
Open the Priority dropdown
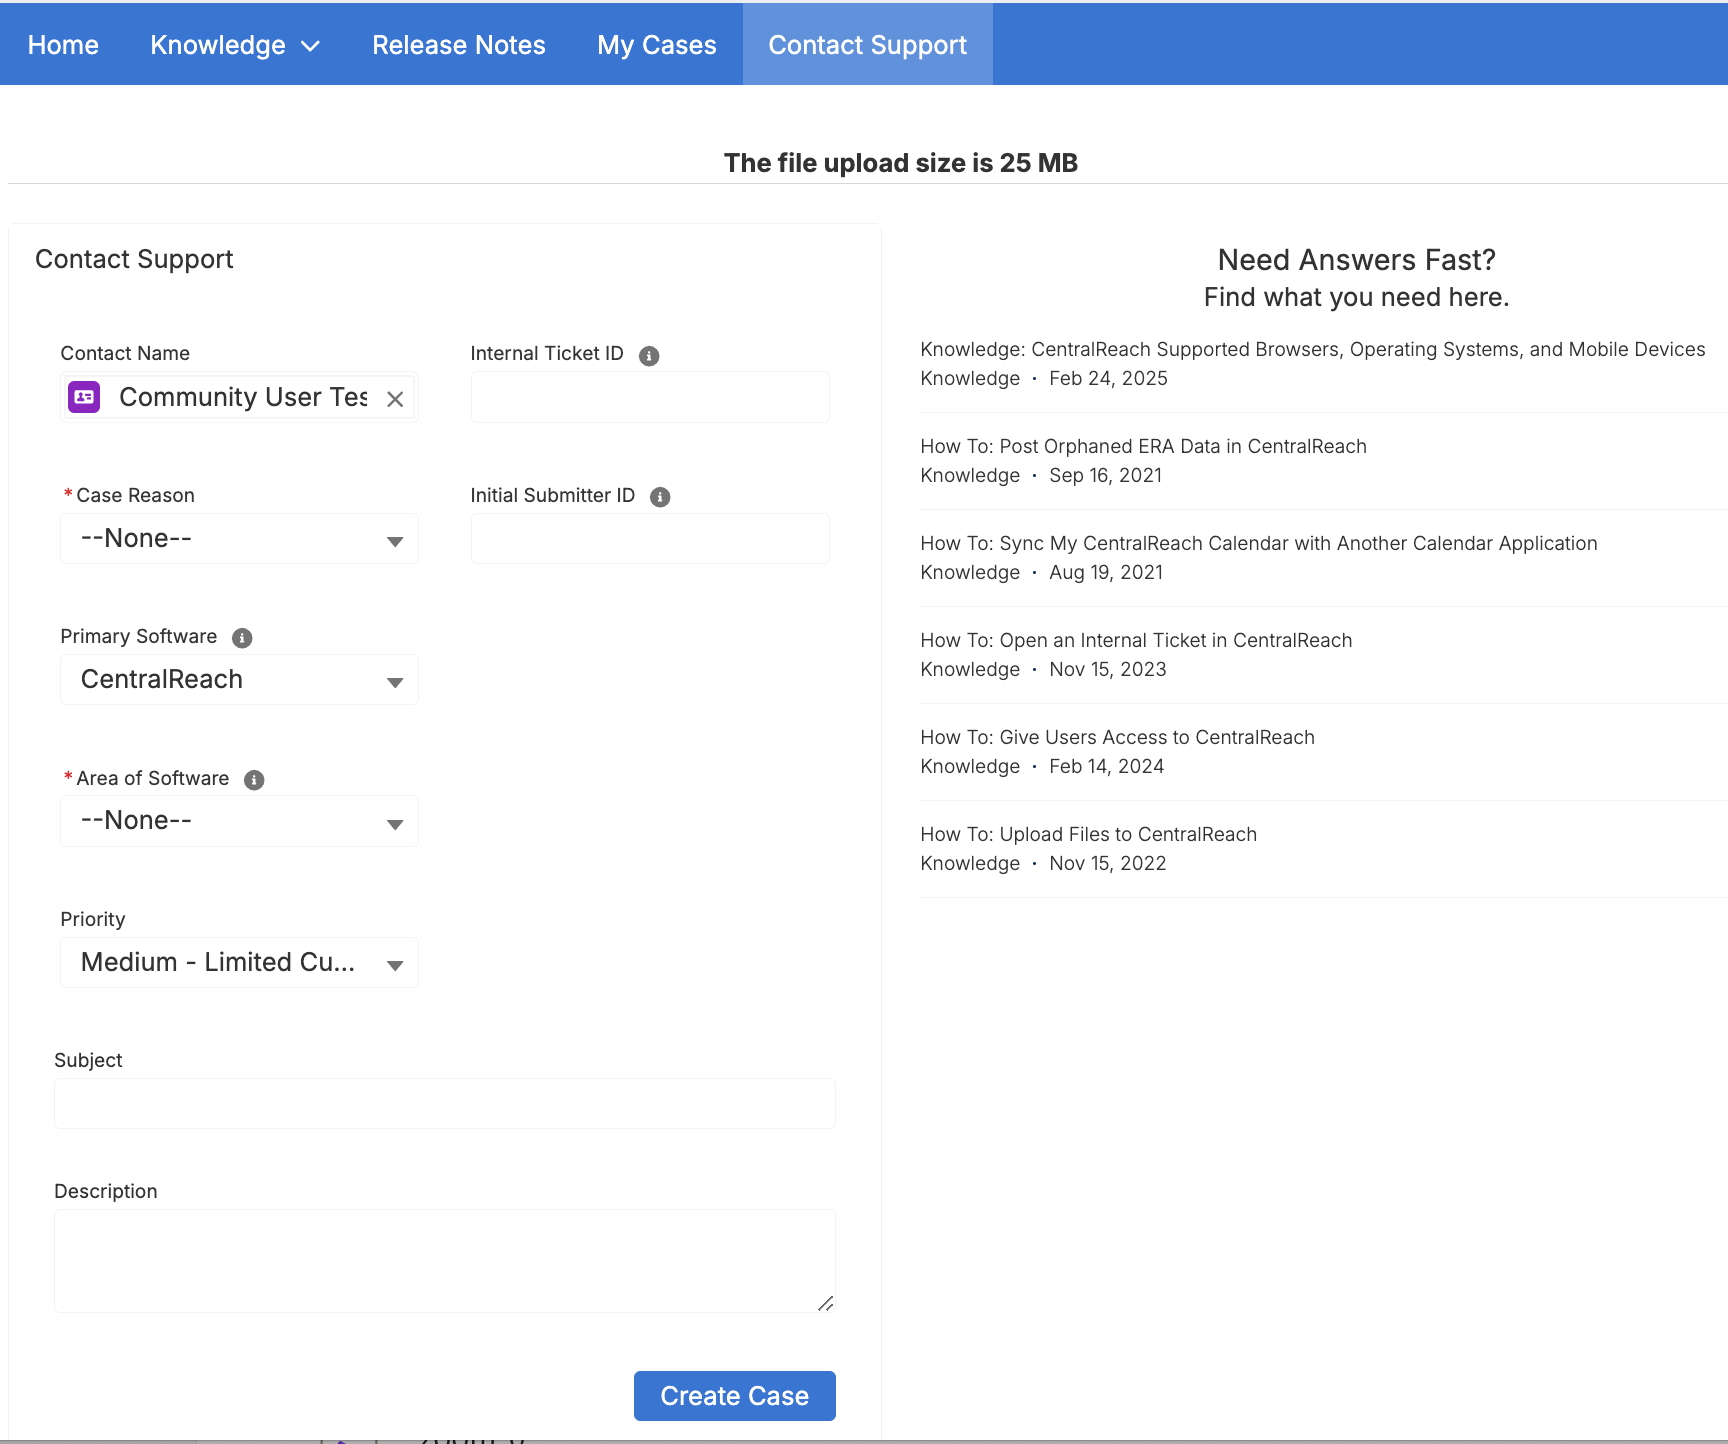pyautogui.click(x=240, y=963)
